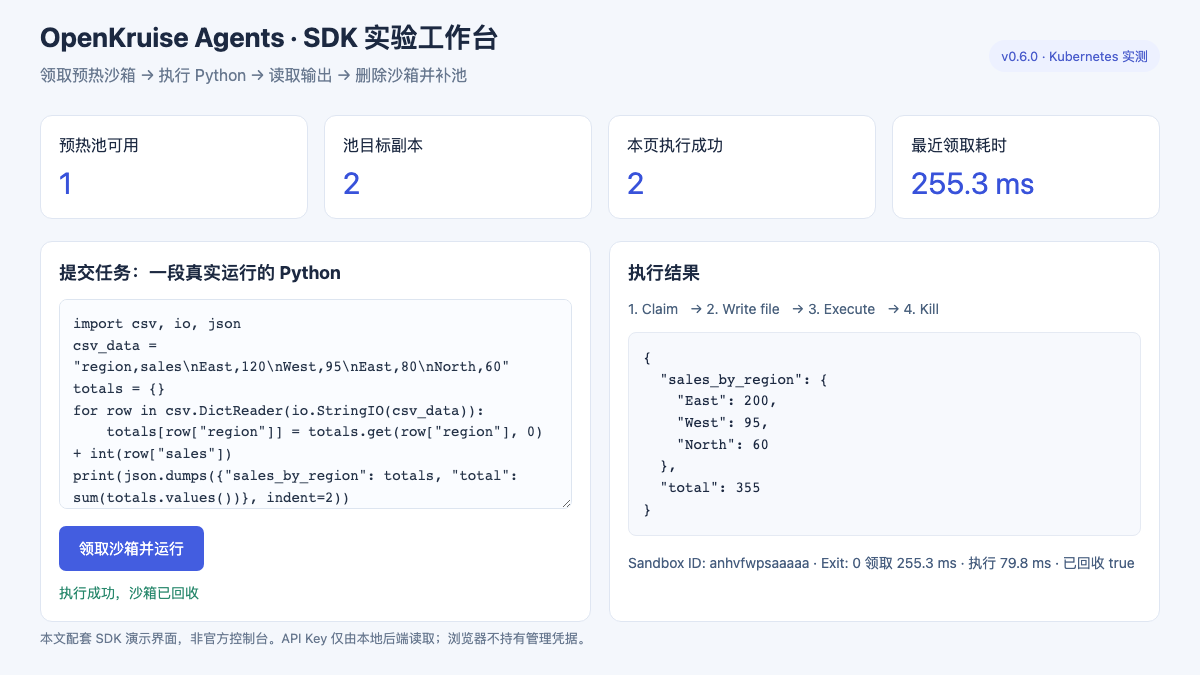Click the value 2 under 本页执行成功

(636, 183)
